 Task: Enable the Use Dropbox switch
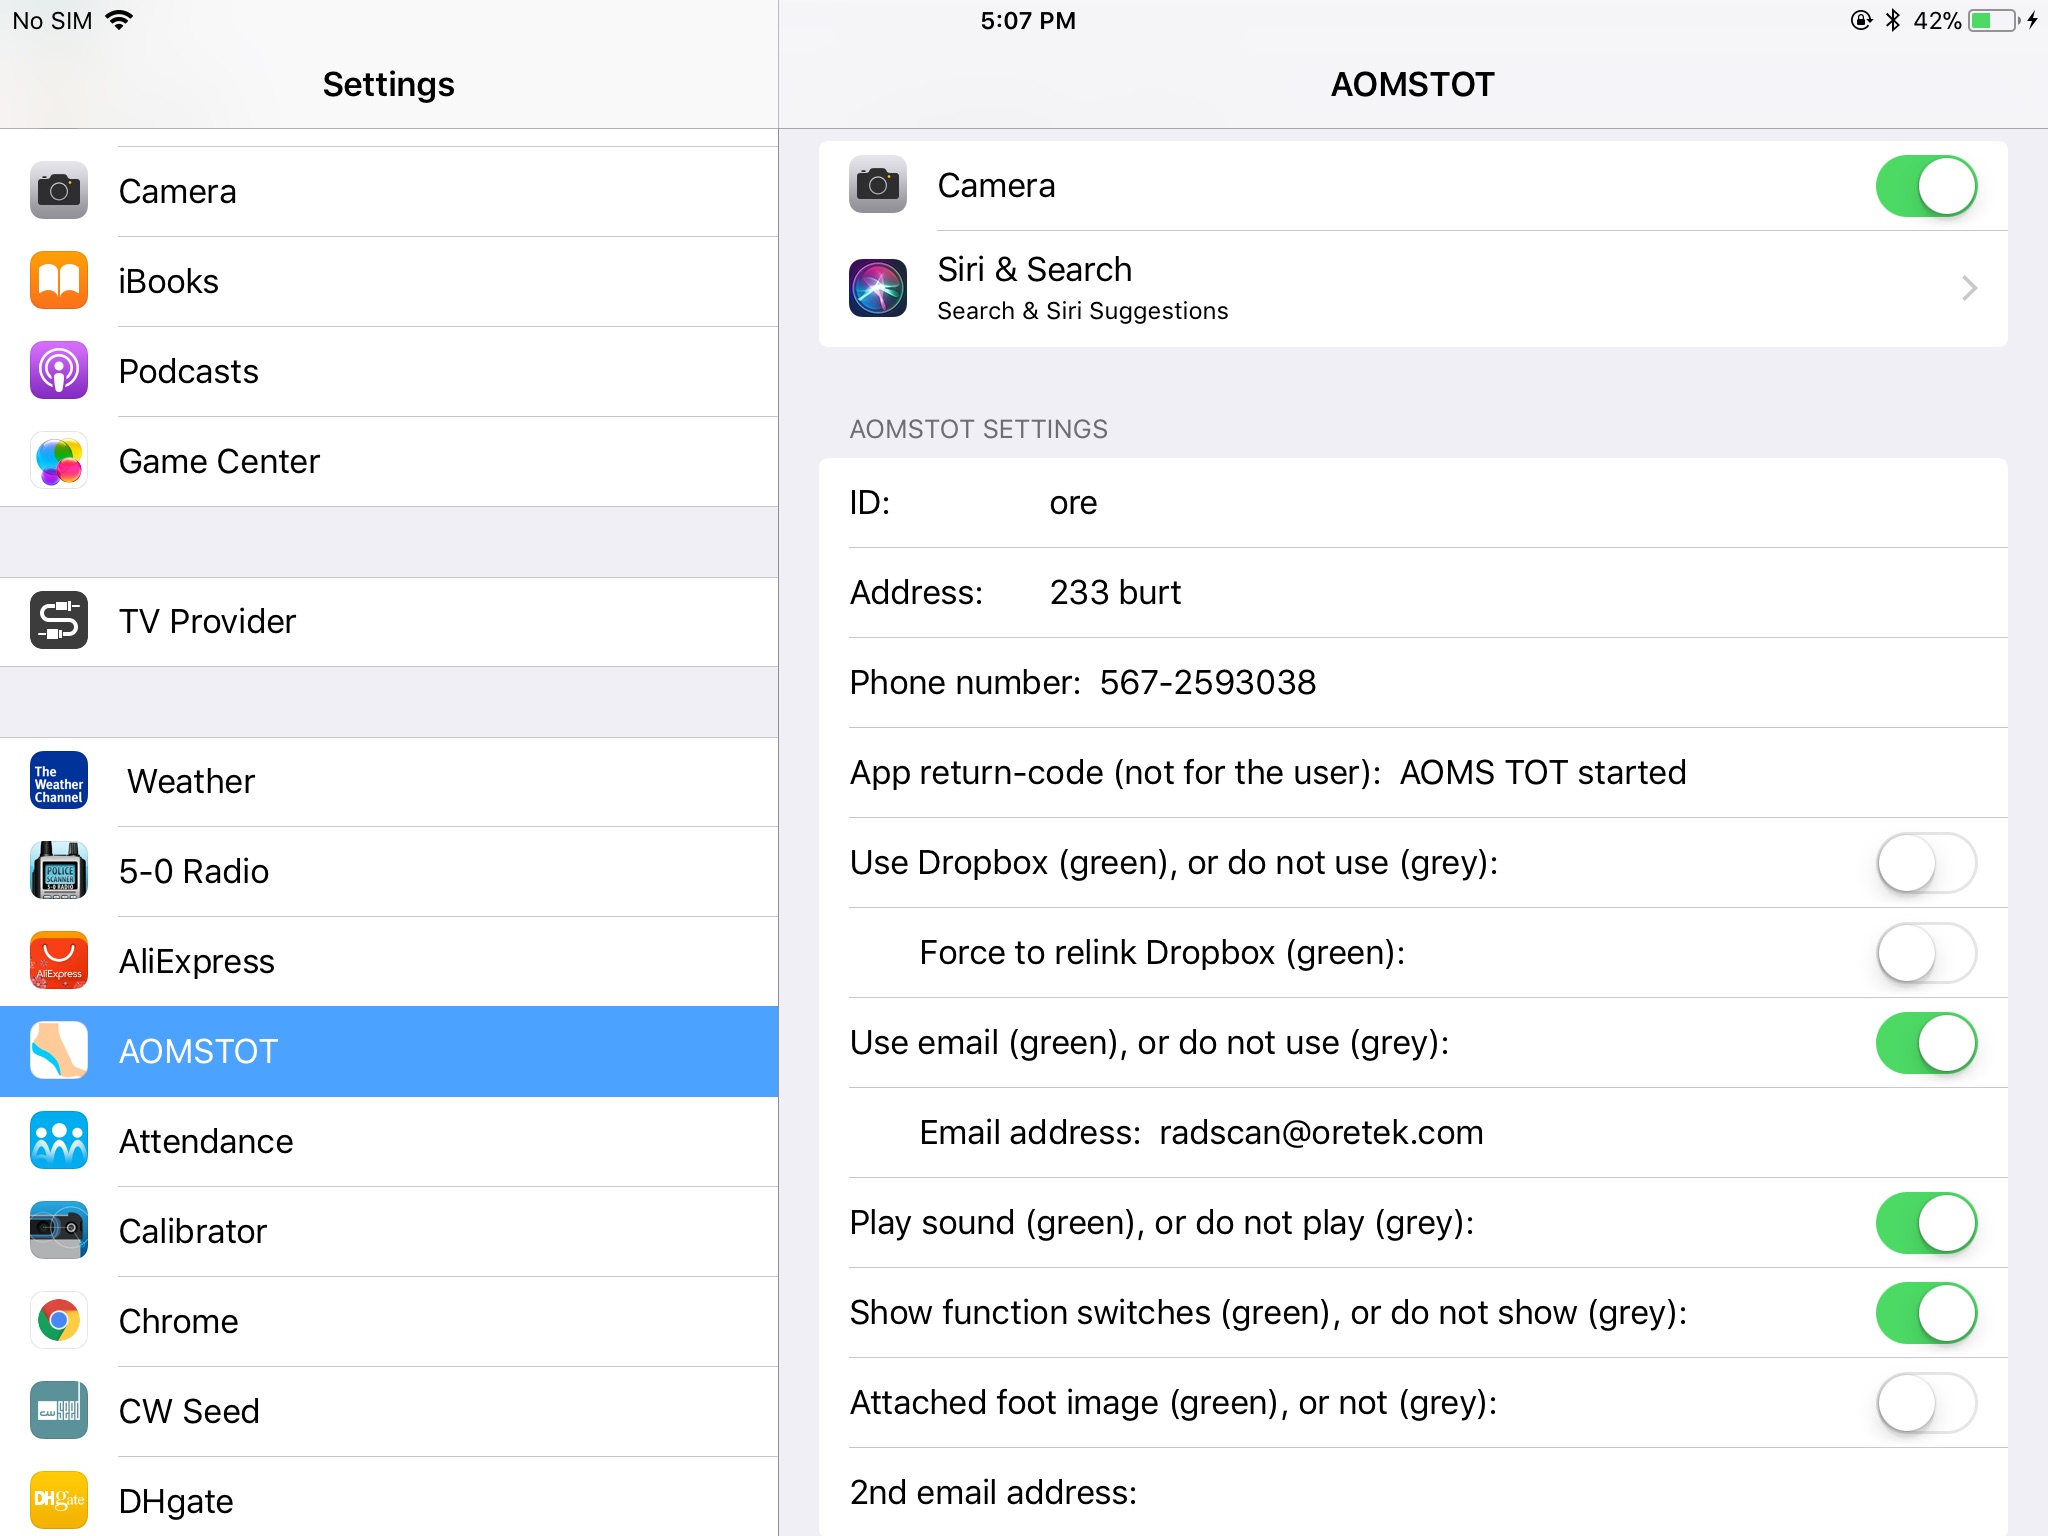tap(1925, 863)
